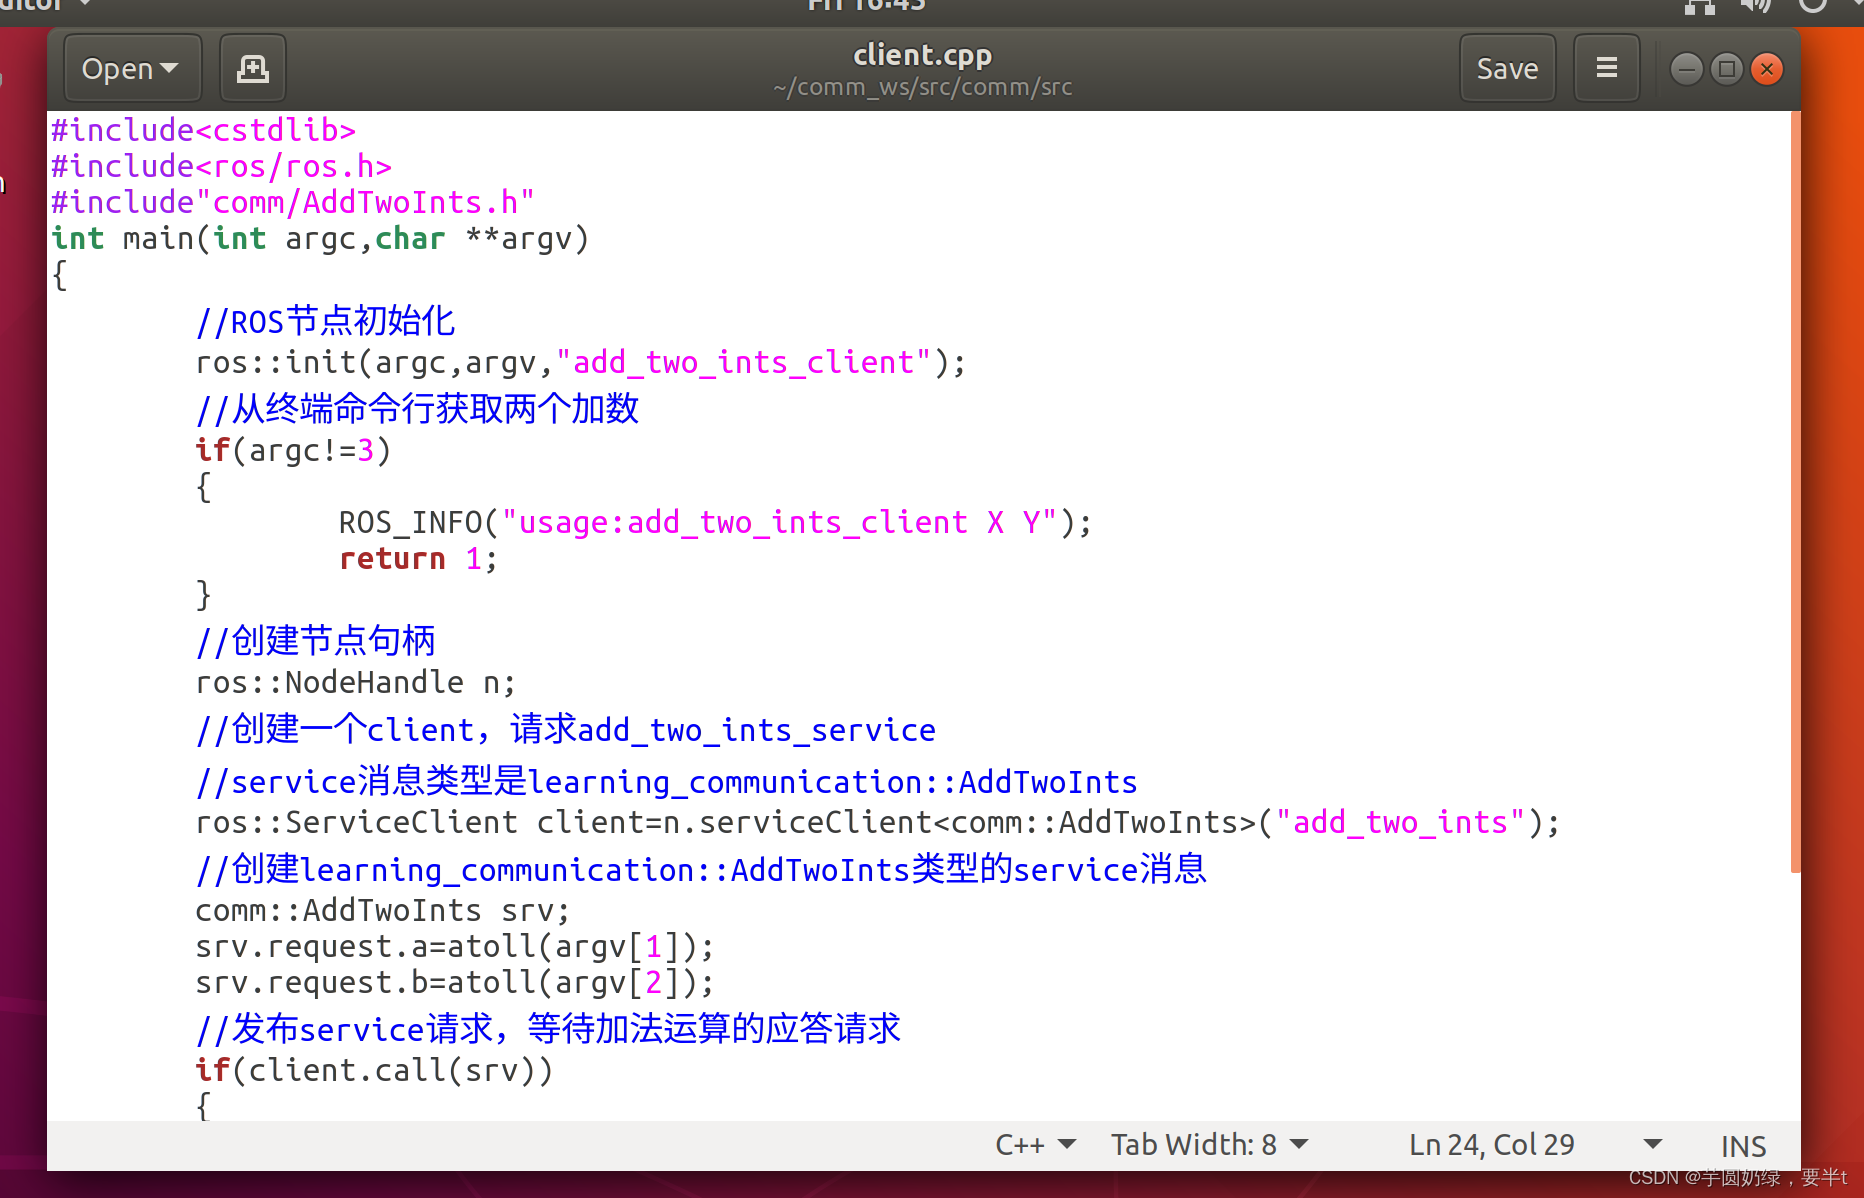
Task: Open the Ln 24, Col 29 position dropdown
Action: [x=1535, y=1145]
